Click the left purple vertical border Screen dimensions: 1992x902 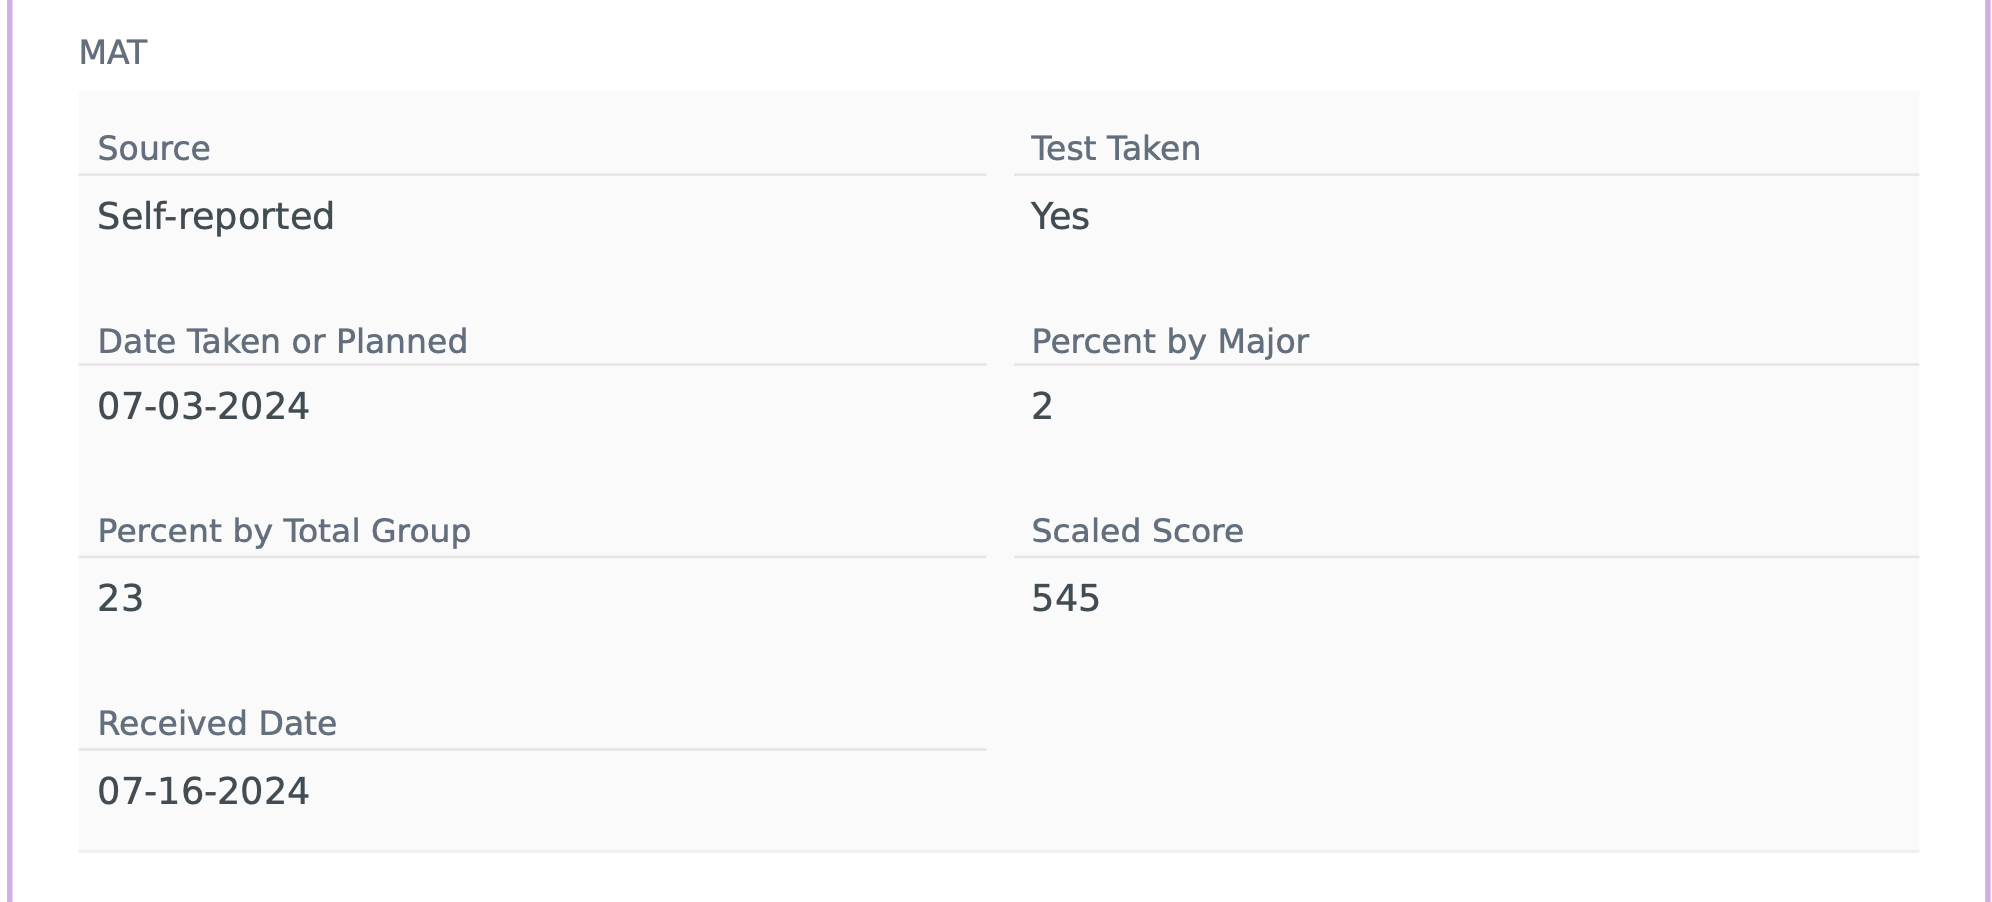(x=10, y=450)
